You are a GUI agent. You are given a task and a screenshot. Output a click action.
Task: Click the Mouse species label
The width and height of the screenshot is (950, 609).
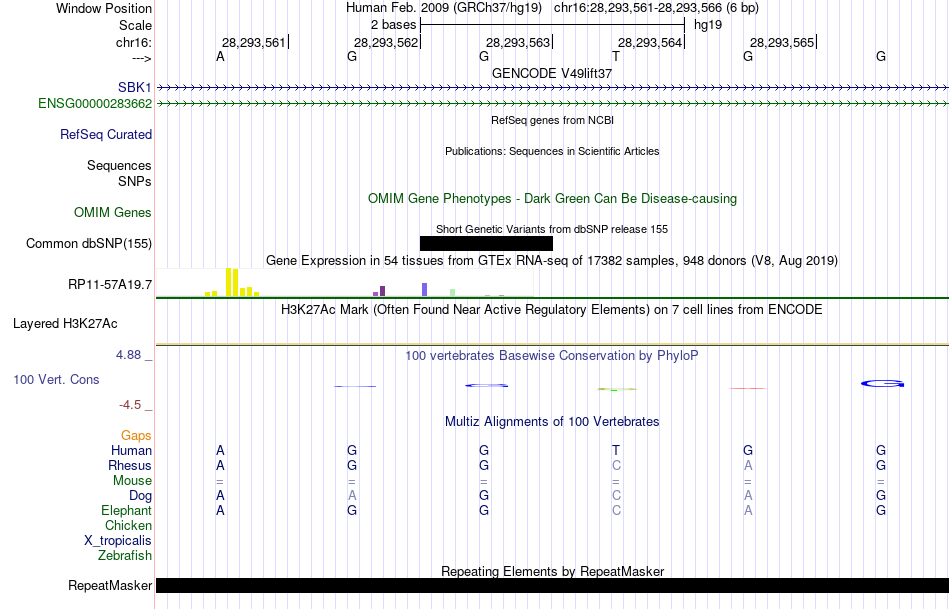pyautogui.click(x=132, y=481)
